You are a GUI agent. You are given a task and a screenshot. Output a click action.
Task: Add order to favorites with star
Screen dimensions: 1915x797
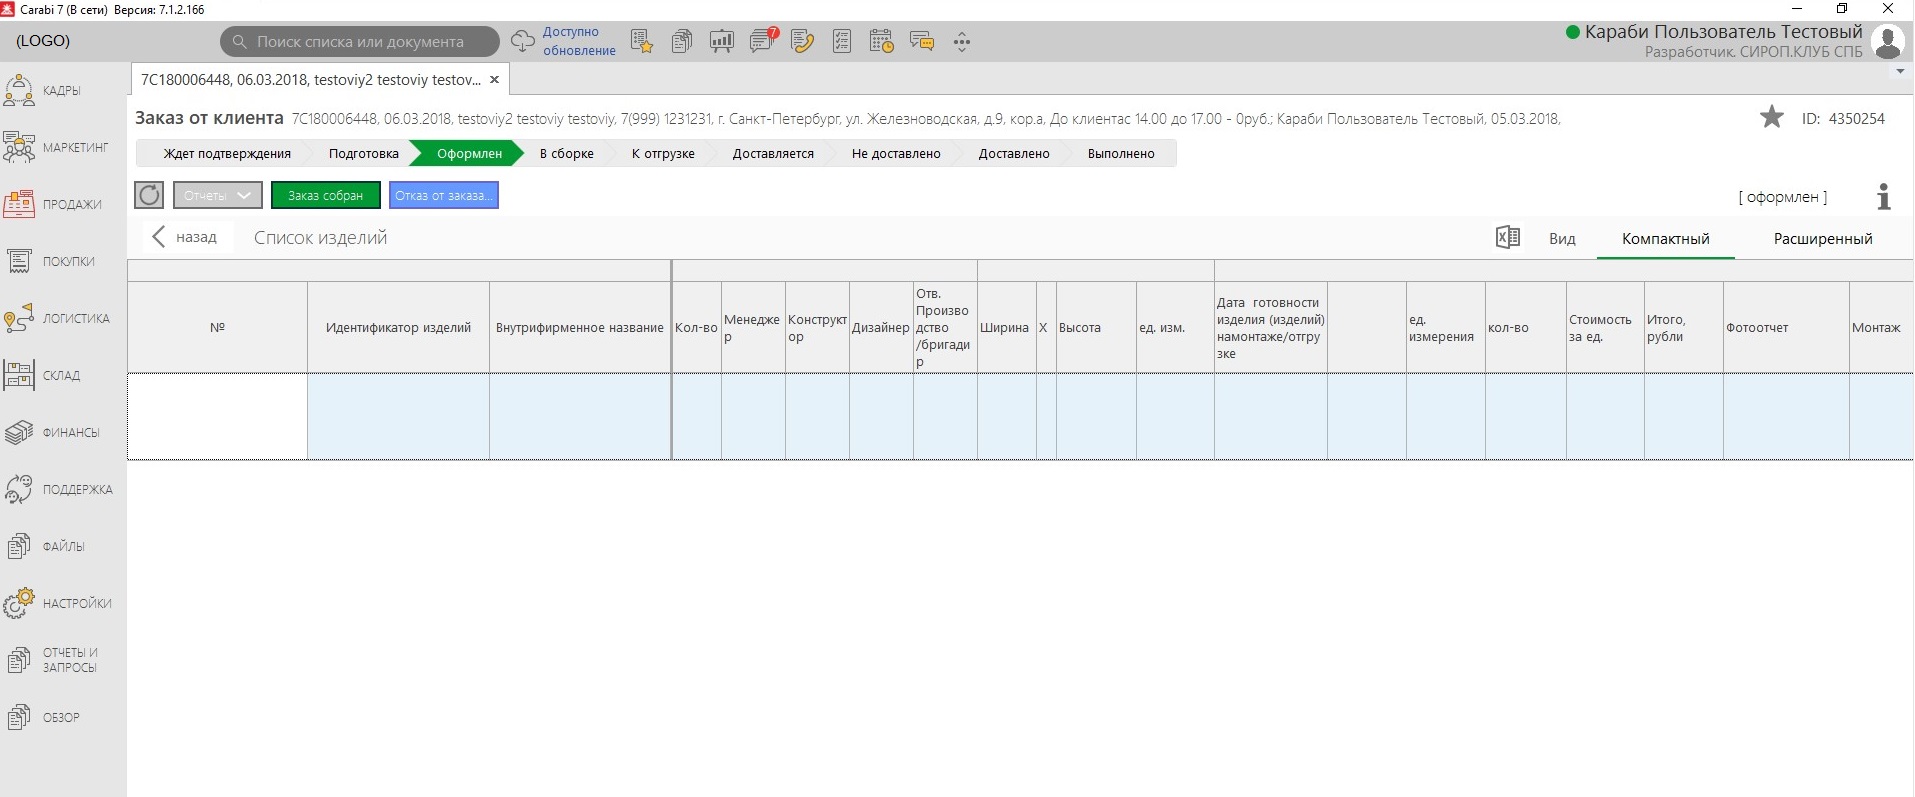pyautogui.click(x=1771, y=118)
